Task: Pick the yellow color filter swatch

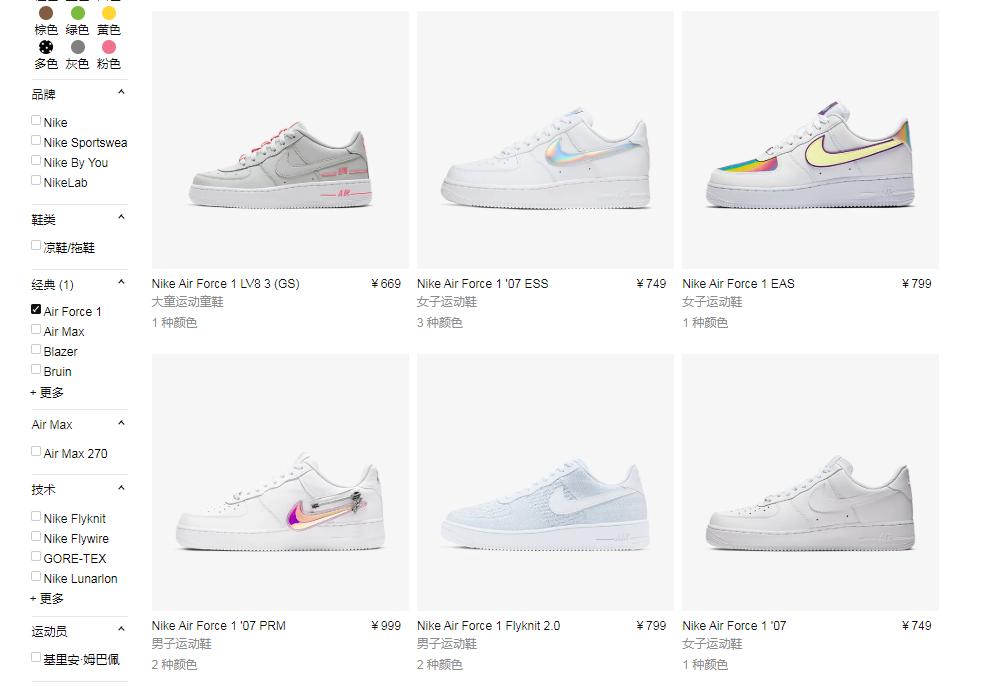Action: (109, 13)
